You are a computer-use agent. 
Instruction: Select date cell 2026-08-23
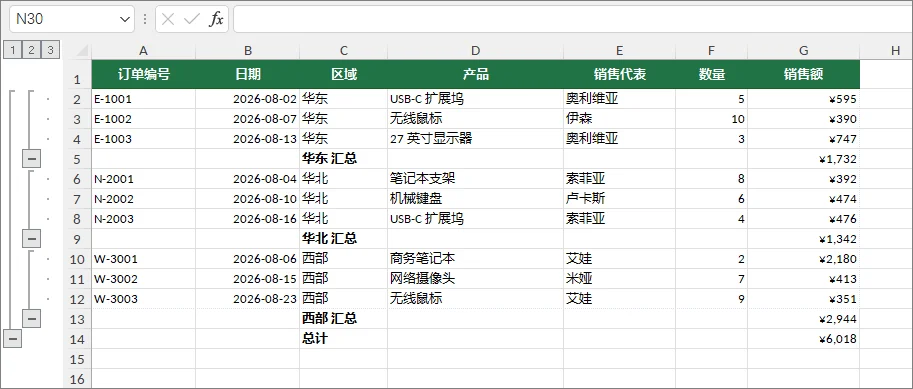click(x=247, y=299)
